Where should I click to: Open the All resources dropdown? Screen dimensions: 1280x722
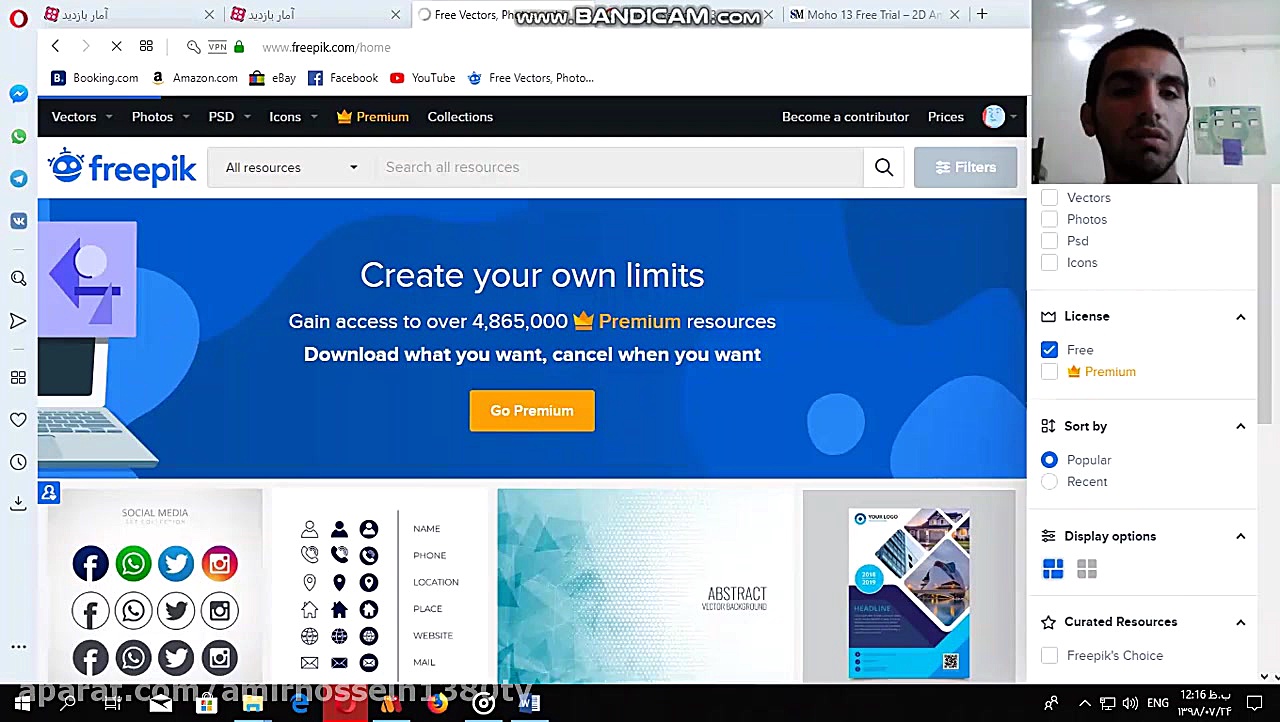(x=291, y=167)
